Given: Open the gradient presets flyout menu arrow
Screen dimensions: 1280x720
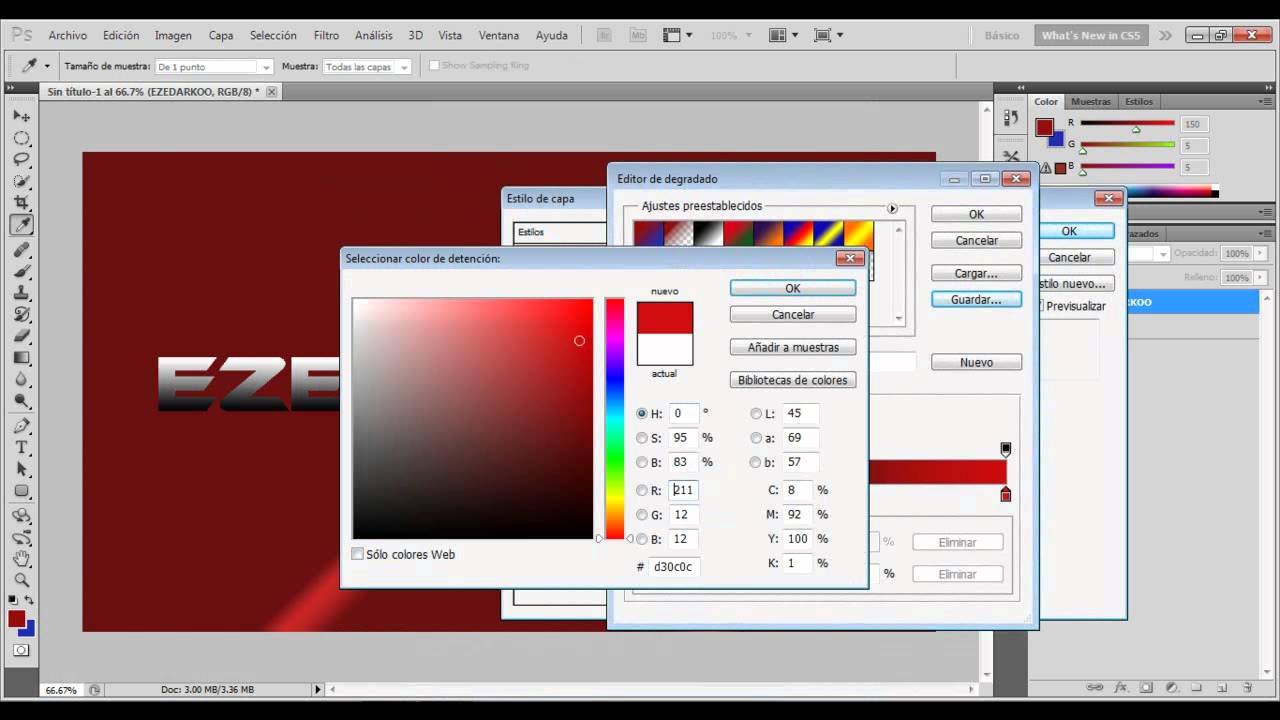Looking at the screenshot, I should click(x=892, y=209).
